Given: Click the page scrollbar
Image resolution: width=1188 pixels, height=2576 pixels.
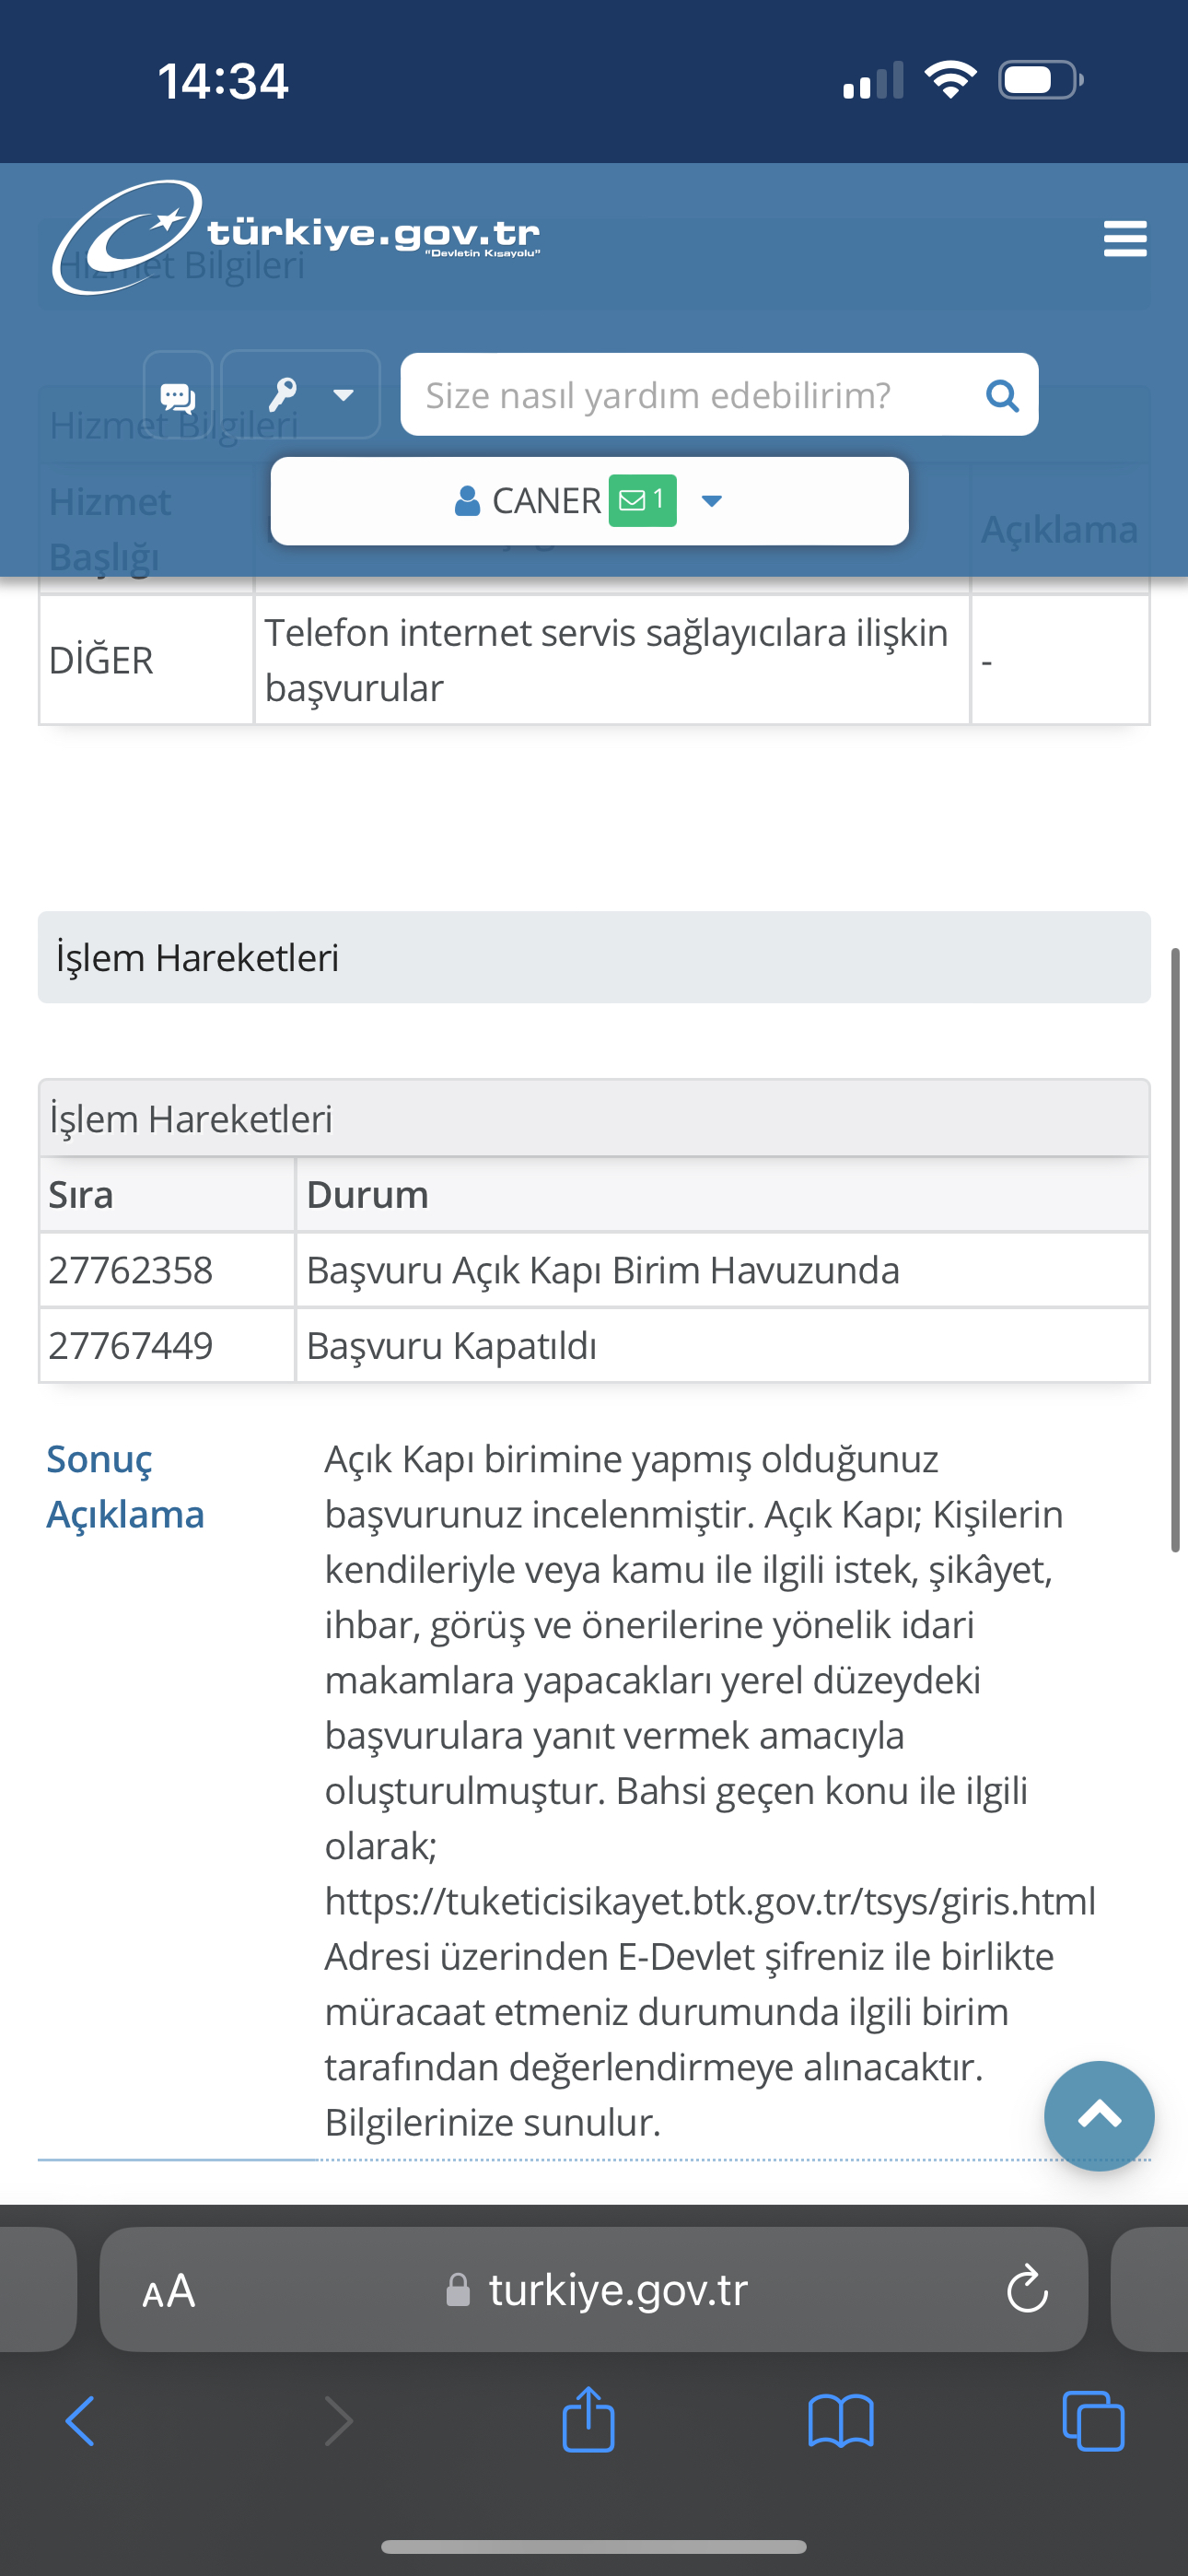Looking at the screenshot, I should click(x=1176, y=1250).
